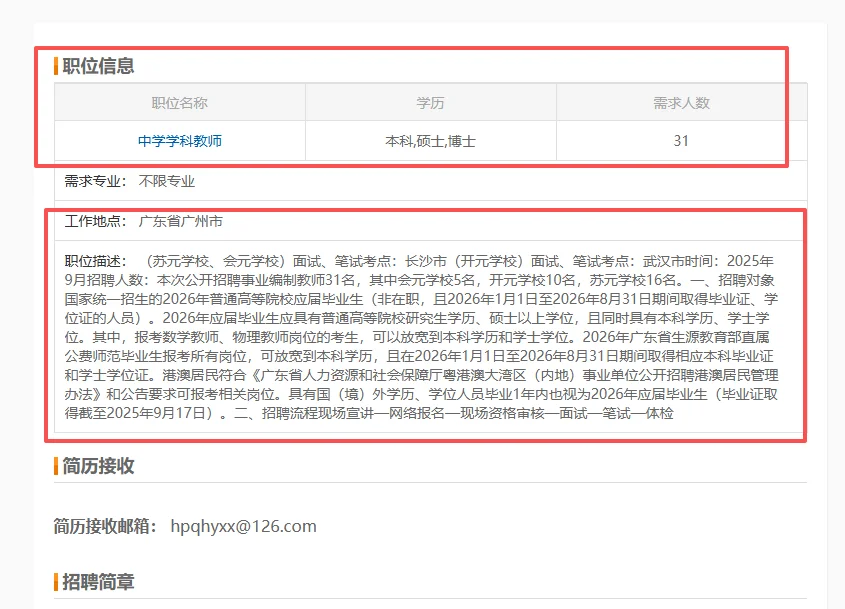Click the 职位描述 label
845x609 pixels.
pyautogui.click(x=95, y=261)
